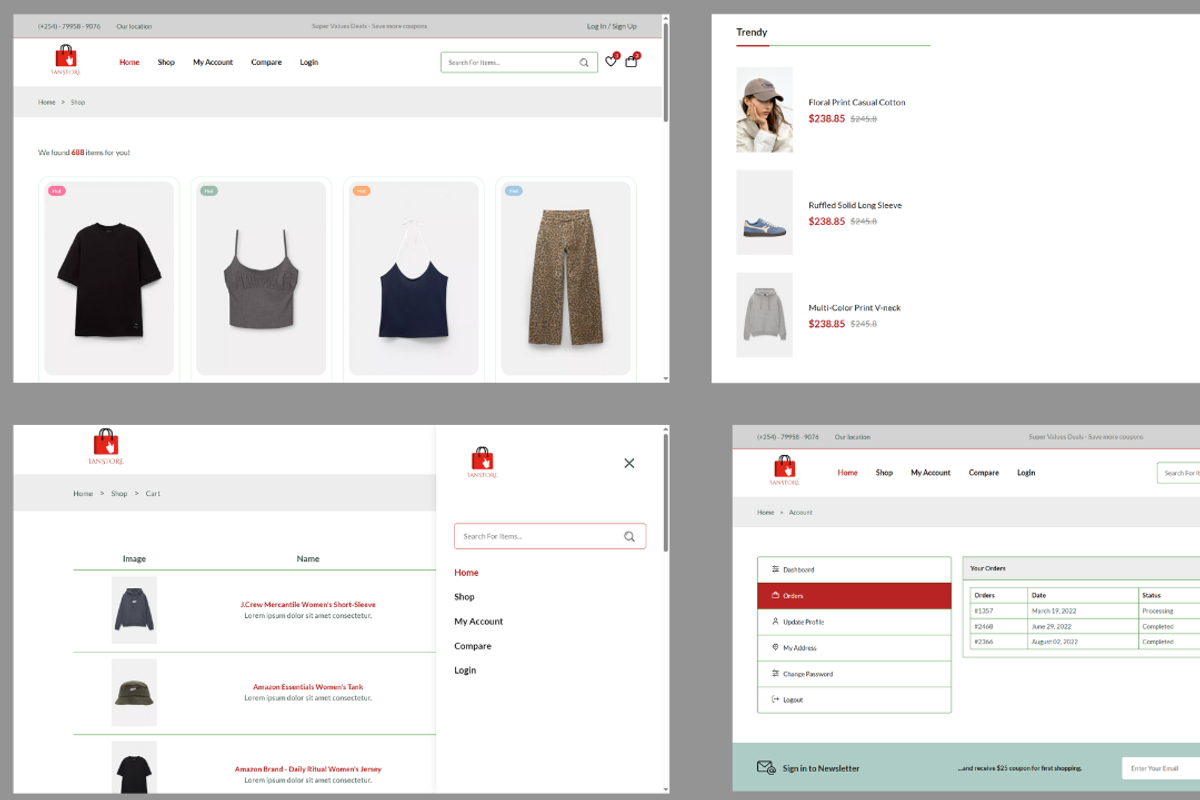Viewport: 1200px width, 800px height.
Task: Click the Logout arrow icon
Action: (x=775, y=699)
